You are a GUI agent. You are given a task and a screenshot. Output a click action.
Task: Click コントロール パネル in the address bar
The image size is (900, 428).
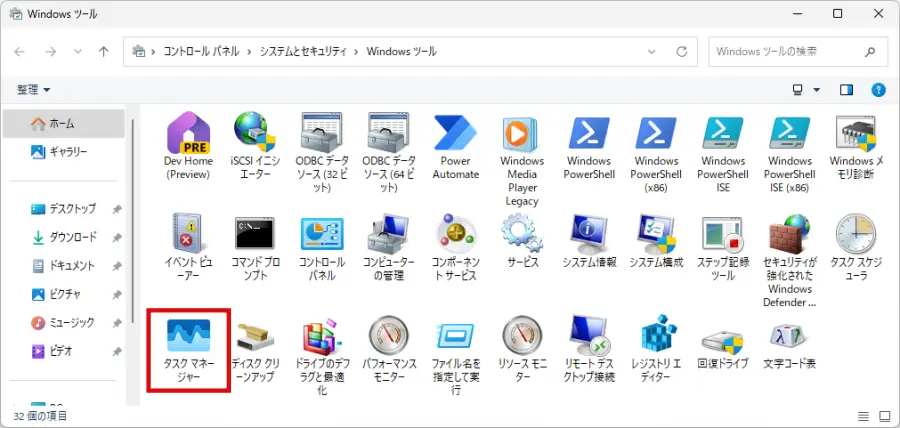pyautogui.click(x=201, y=52)
